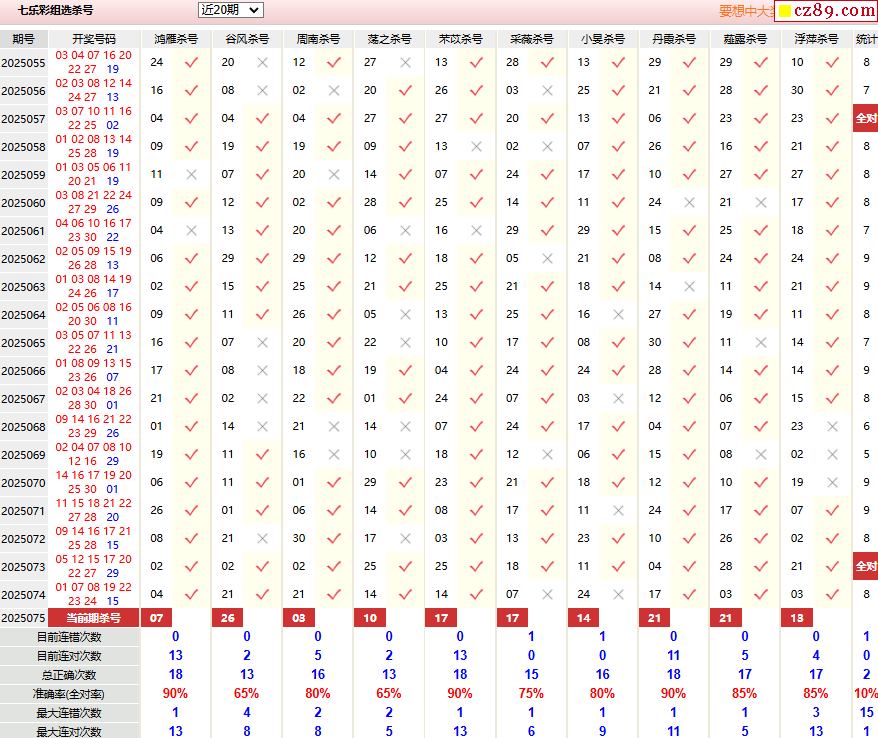Screen dimensions: 878x738
Task: Click the red 26 current number under 谷风杀号
Action: [x=227, y=618]
